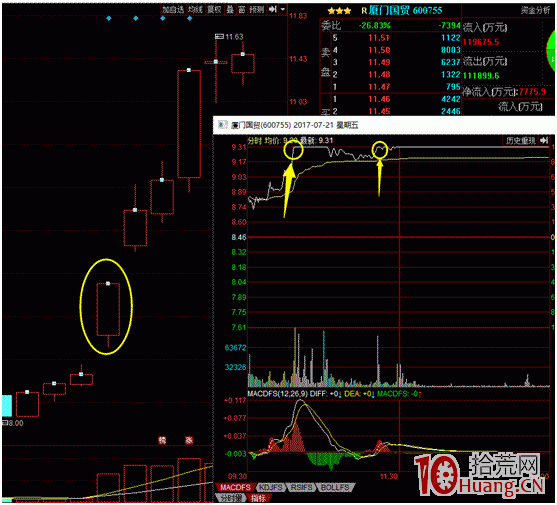Screen dimensions: 557x505
Task: Click the MACDFS(12,26,9) parameter label
Action: point(277,394)
